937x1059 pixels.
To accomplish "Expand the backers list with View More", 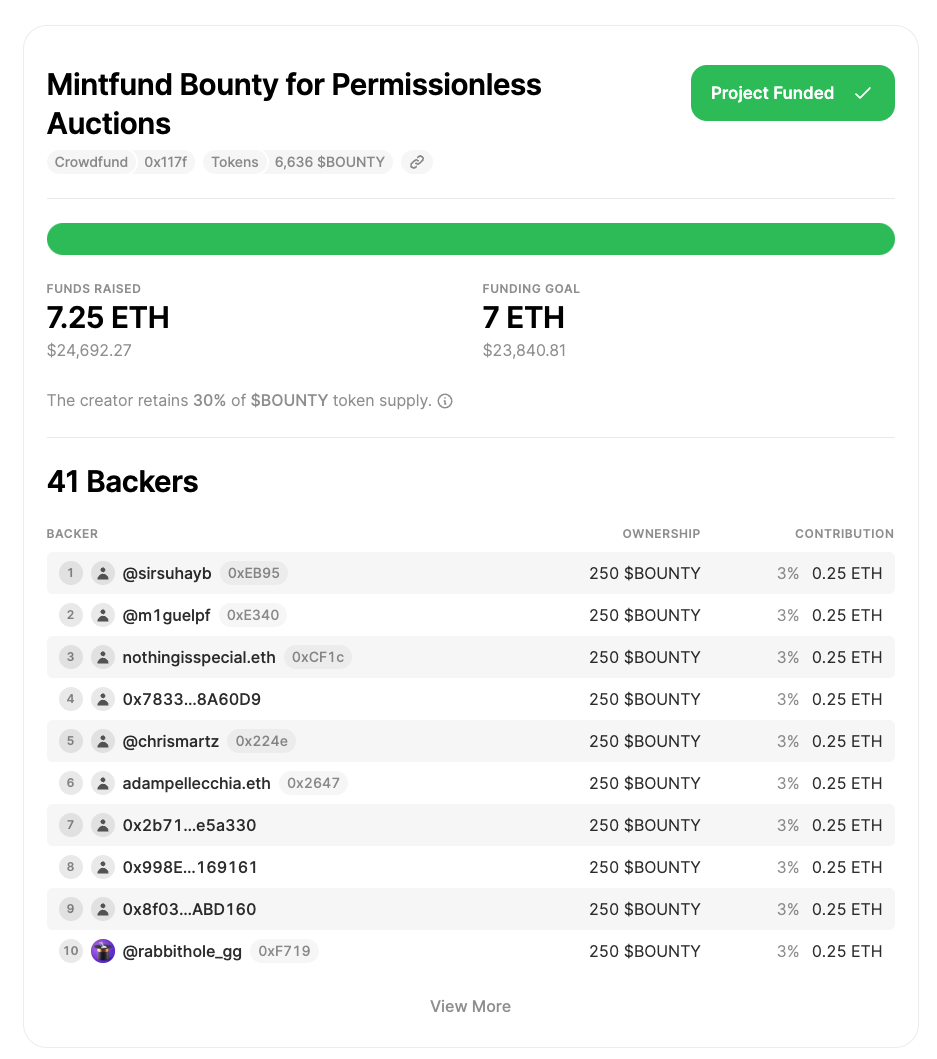I will pos(470,1006).
